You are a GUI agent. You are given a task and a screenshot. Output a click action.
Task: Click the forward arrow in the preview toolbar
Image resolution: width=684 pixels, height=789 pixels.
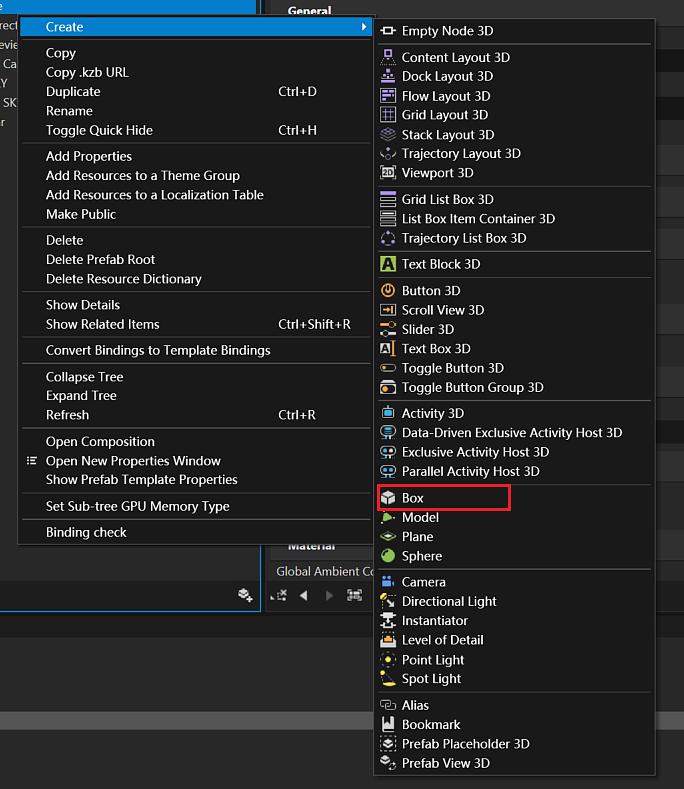(329, 596)
